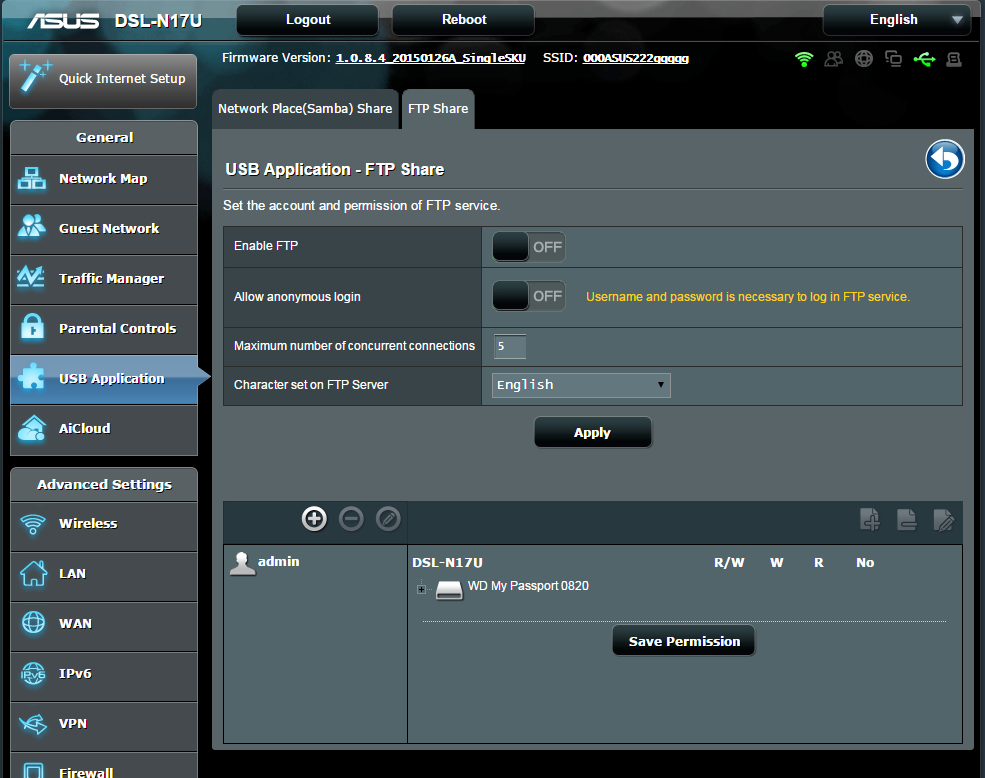Screen dimensions: 985x778
Task: Click the remove account minus icon
Action: [351, 519]
